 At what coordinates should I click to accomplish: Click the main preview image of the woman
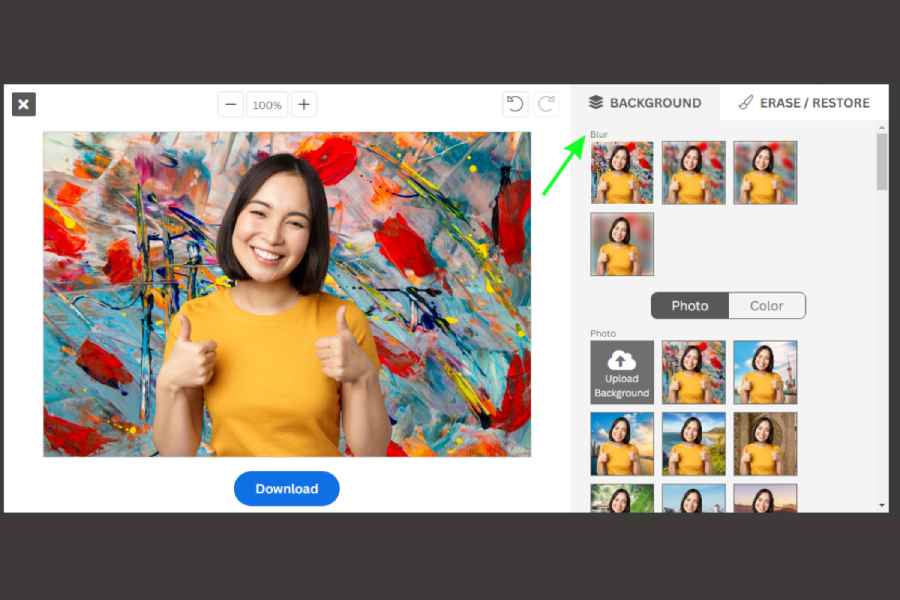[x=287, y=295]
